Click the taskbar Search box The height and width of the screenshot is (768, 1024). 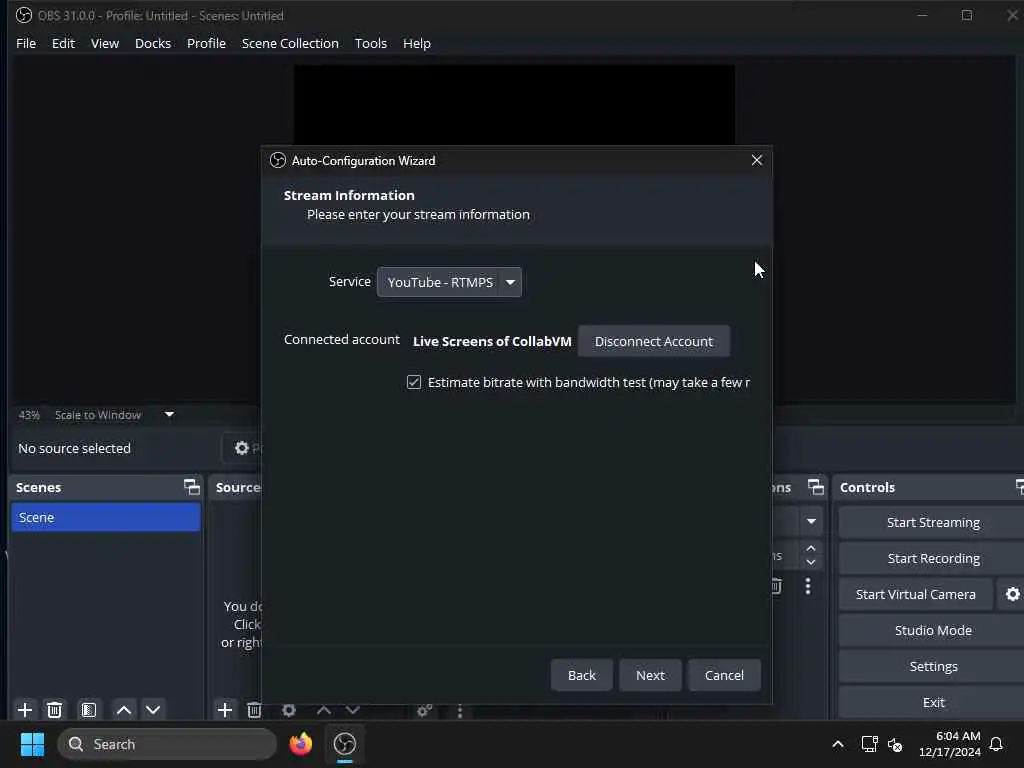tap(167, 744)
